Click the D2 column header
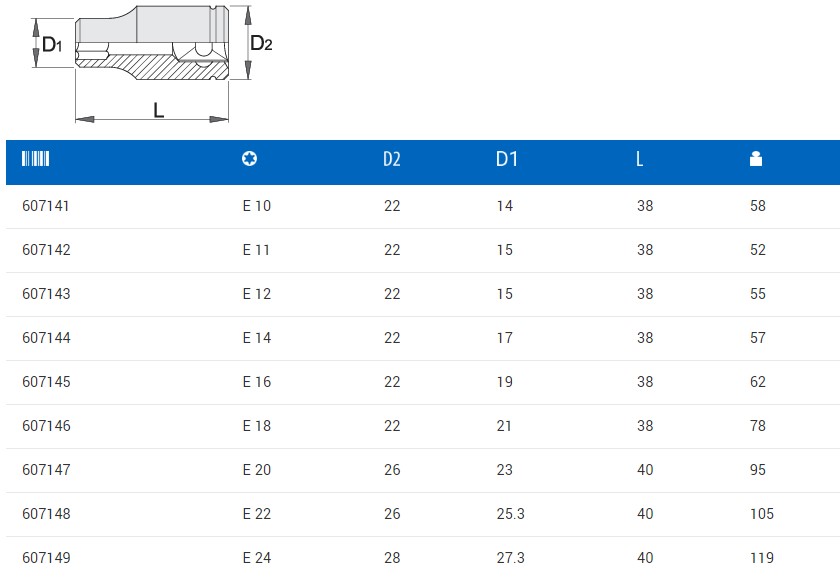840x580 pixels. 392,159
